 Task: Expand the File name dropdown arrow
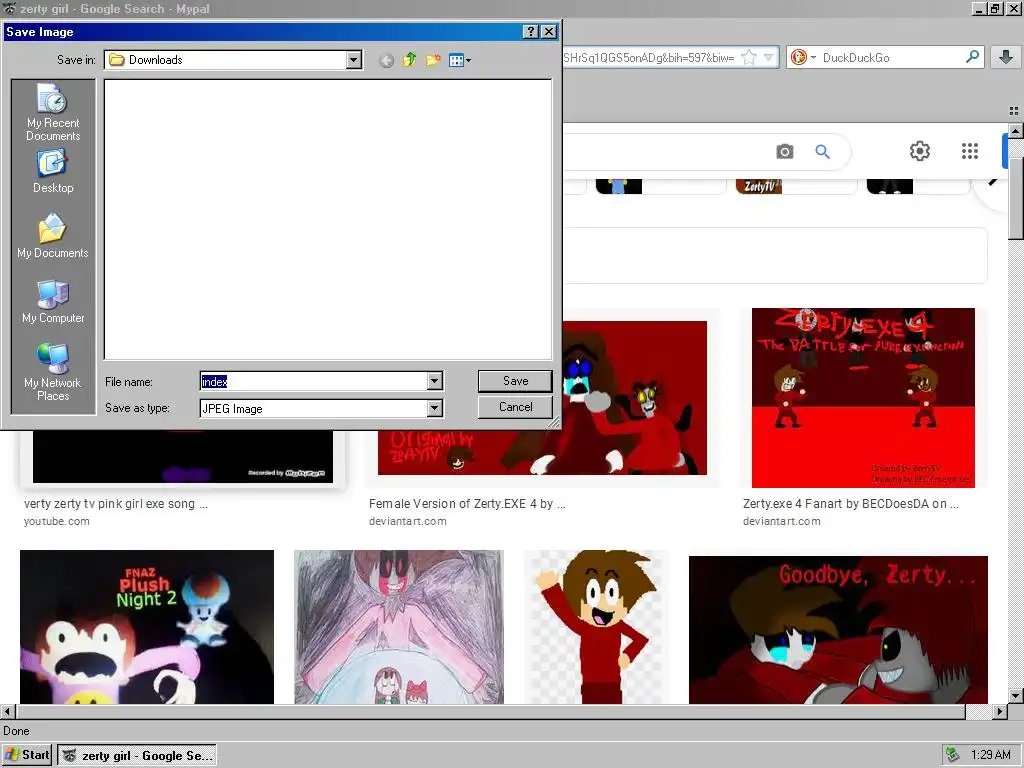pos(435,381)
